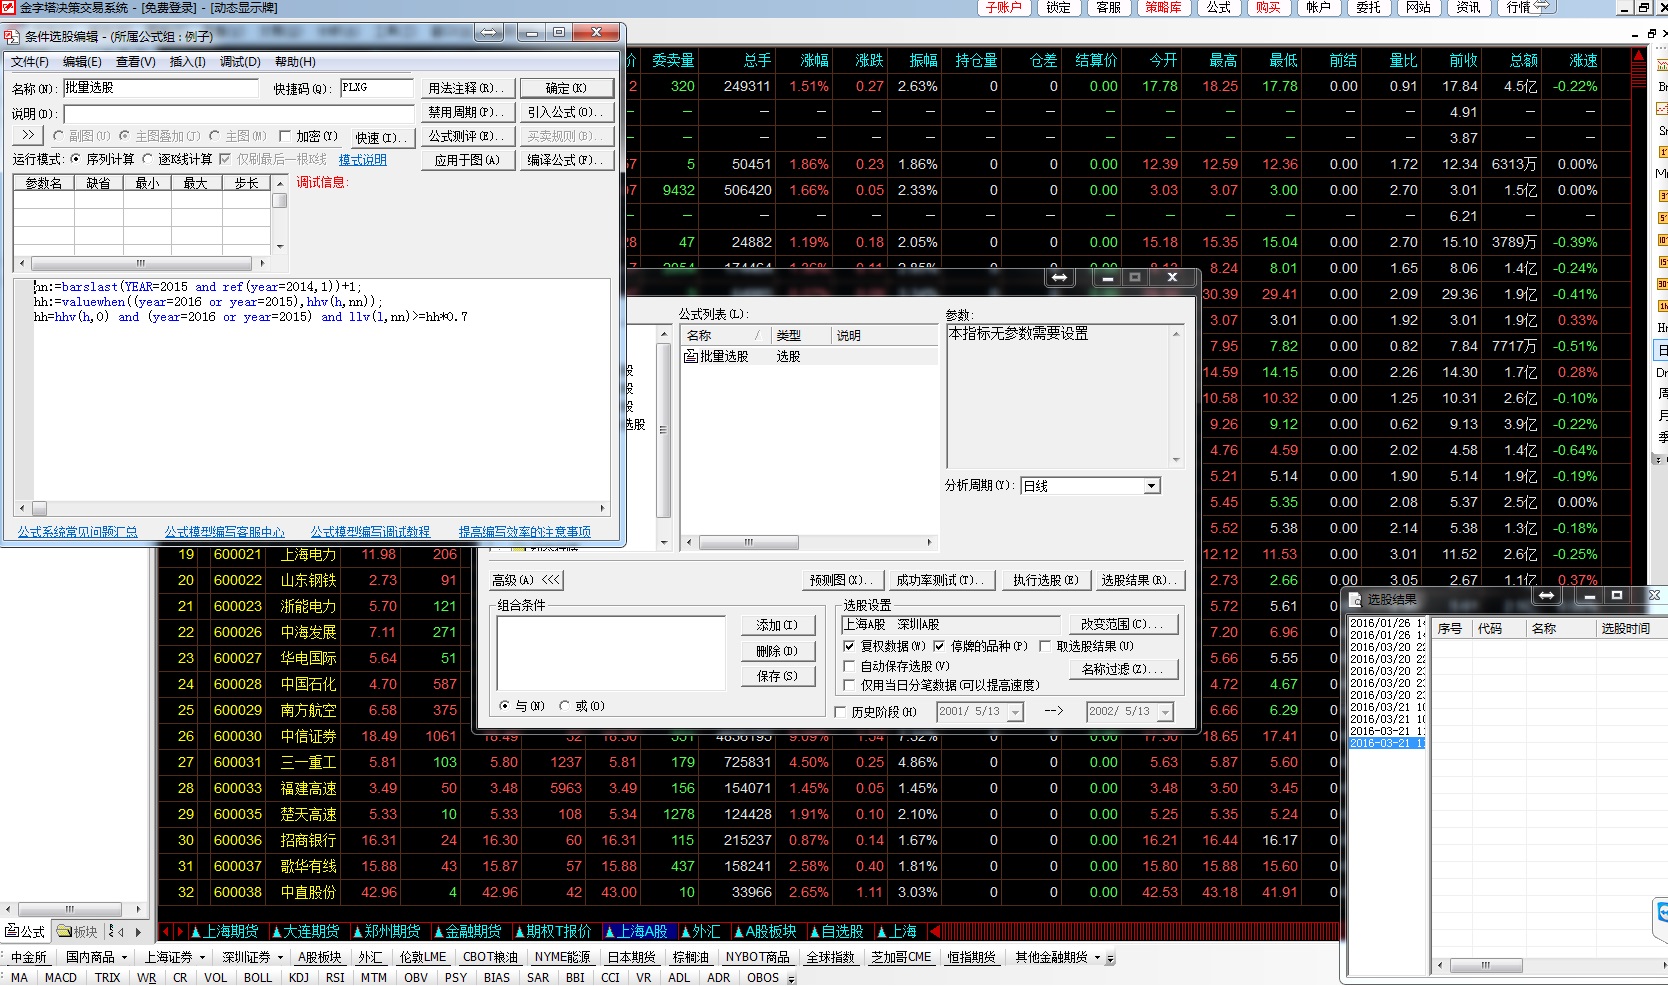Screen dimensions: 1668x986
Task: Open the 查看(V) menu
Action: coord(136,62)
